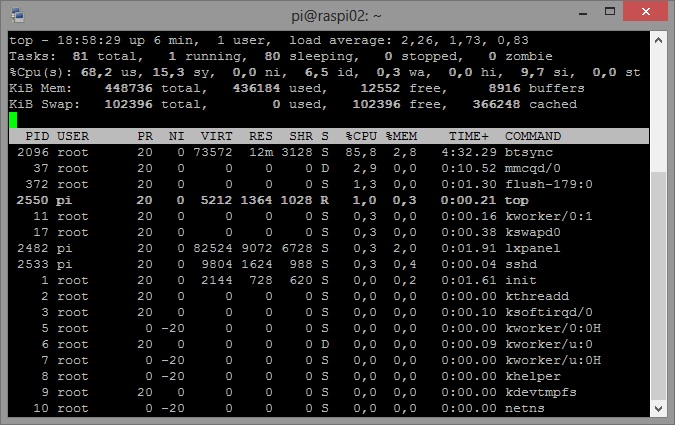Click the kworker/u:0 process name
This screenshot has height=425, width=675.
coord(549,344)
